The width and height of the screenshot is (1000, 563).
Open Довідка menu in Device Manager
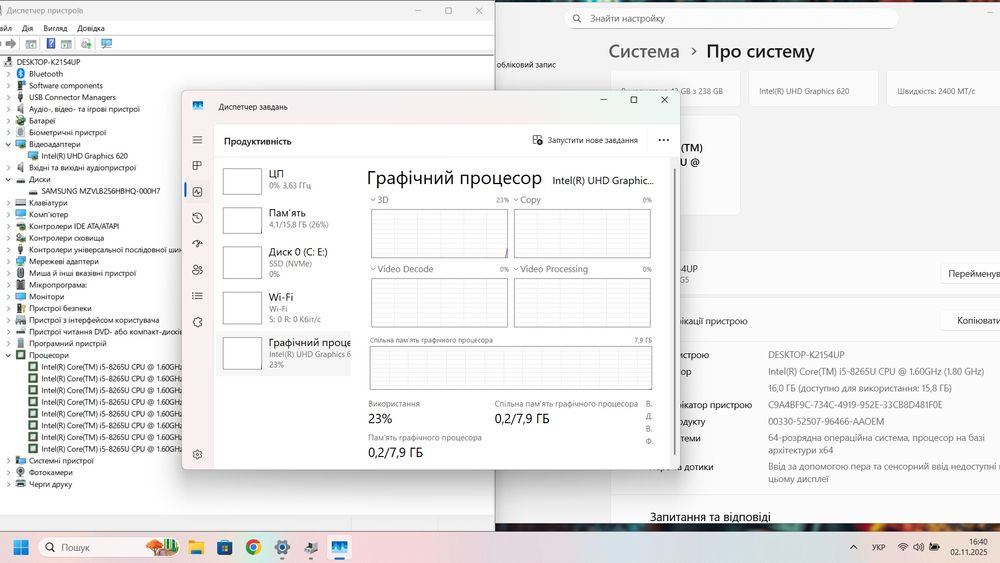click(91, 28)
